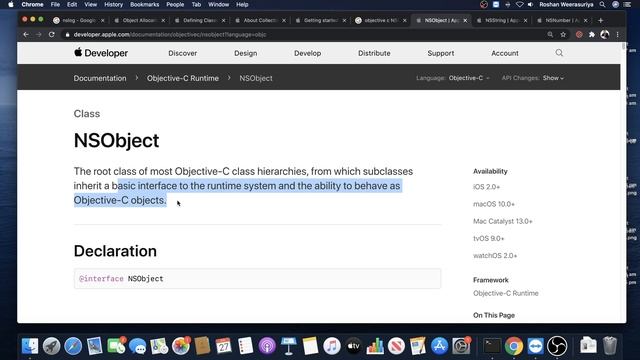The height and width of the screenshot is (360, 640).
Task: Open the Podcasts app in the Dock
Action: click(x=267, y=346)
